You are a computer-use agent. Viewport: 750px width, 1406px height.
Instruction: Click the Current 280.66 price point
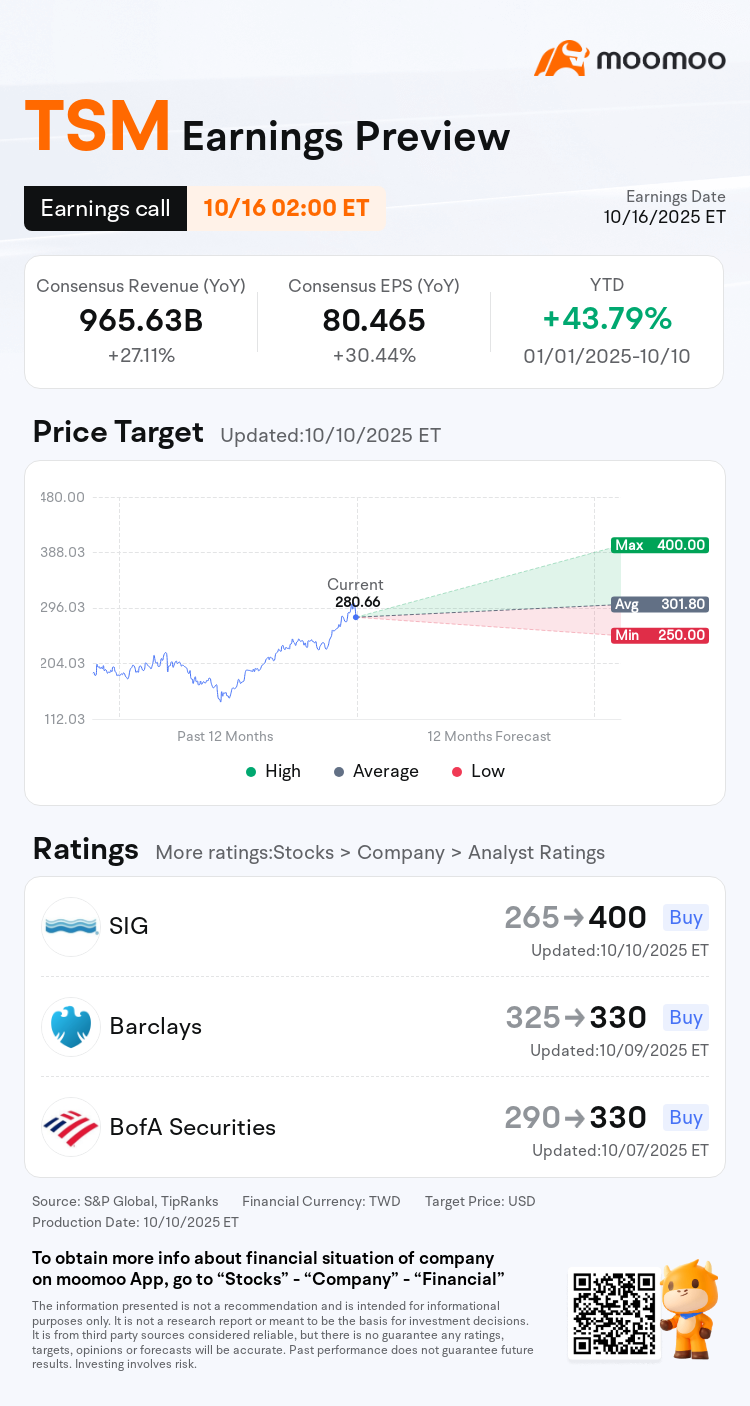pyautogui.click(x=356, y=617)
